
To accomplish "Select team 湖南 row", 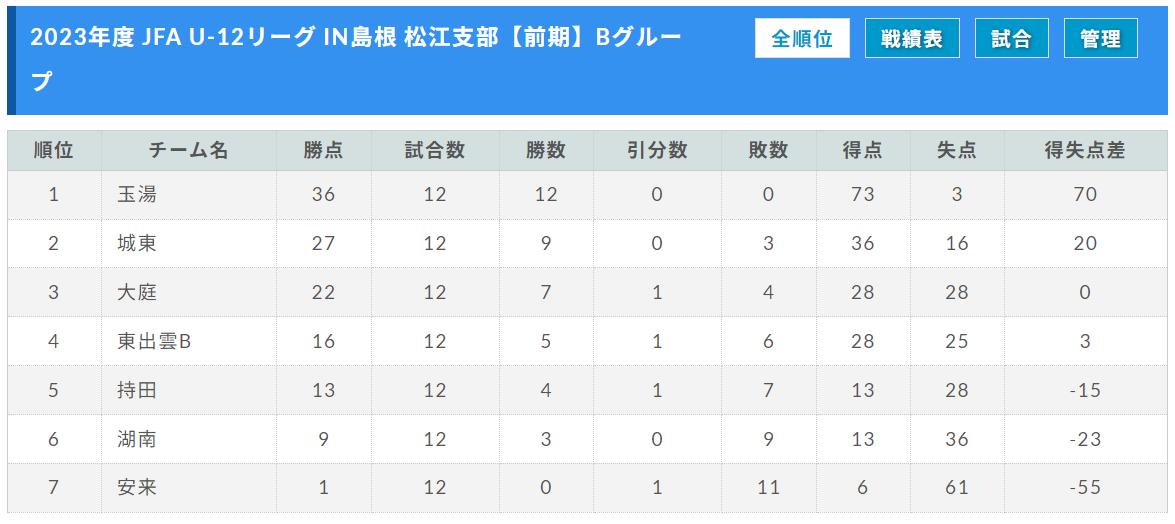I will (587, 439).
